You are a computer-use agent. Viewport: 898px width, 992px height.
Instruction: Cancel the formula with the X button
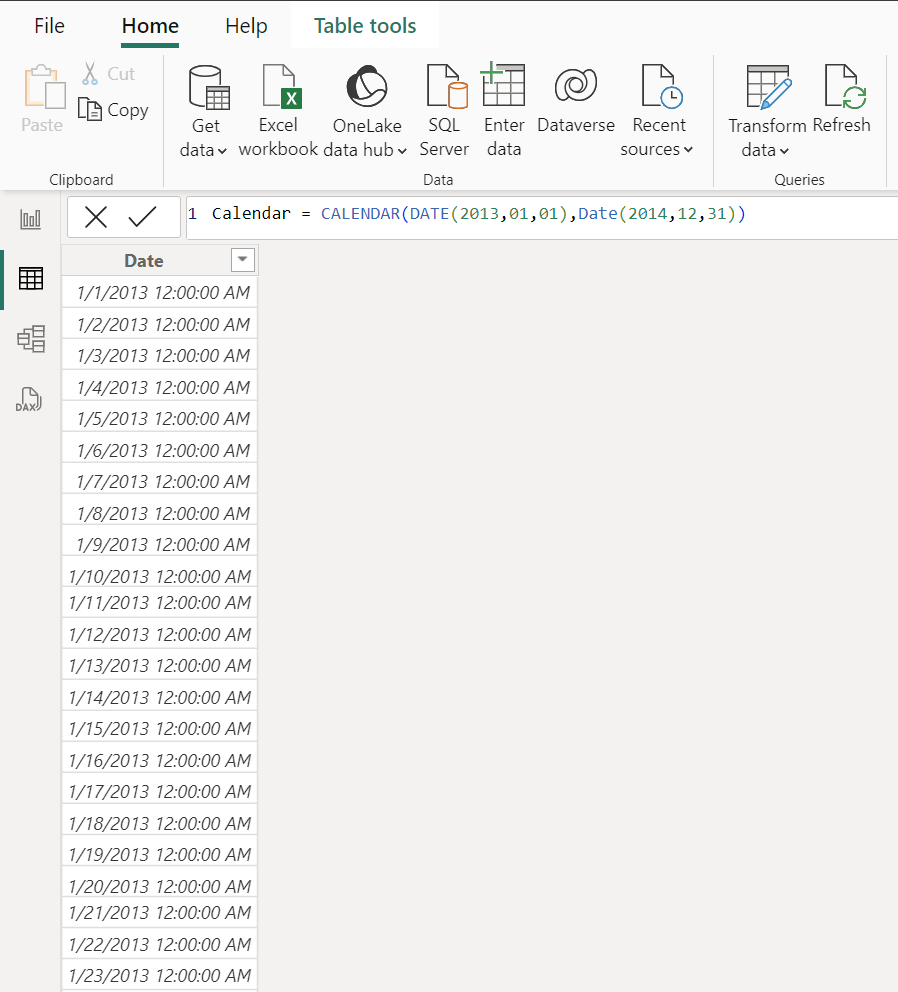(x=96, y=218)
